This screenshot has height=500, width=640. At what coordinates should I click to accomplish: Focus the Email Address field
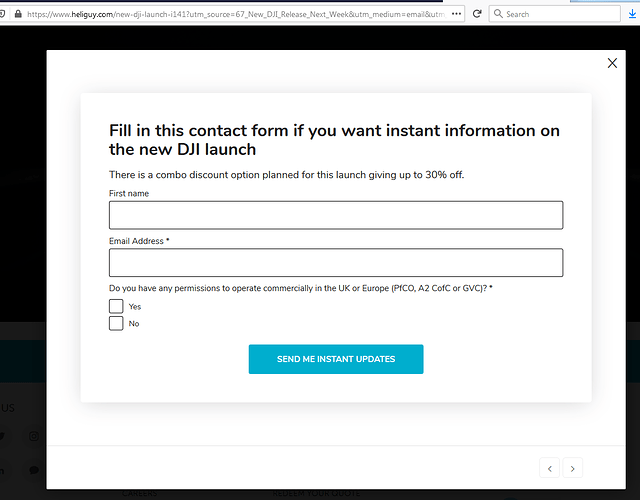coord(336,262)
